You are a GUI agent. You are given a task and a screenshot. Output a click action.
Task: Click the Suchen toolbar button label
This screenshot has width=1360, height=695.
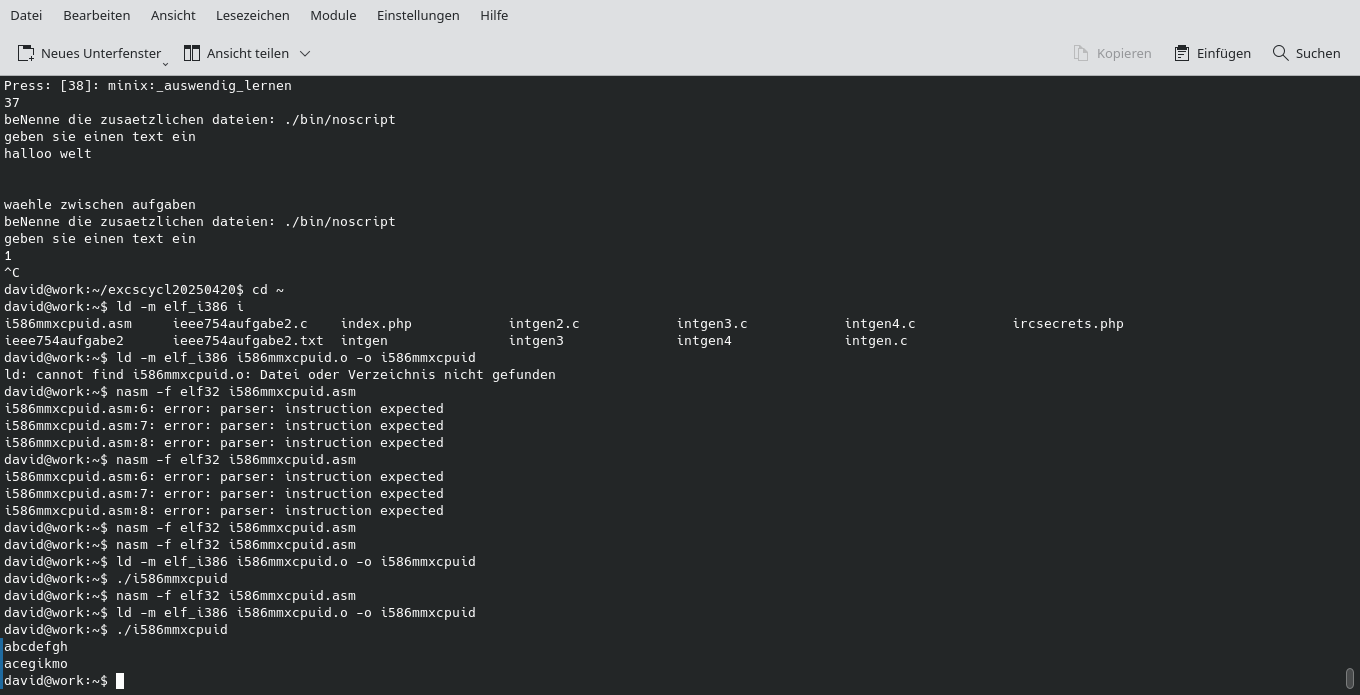[1318, 53]
